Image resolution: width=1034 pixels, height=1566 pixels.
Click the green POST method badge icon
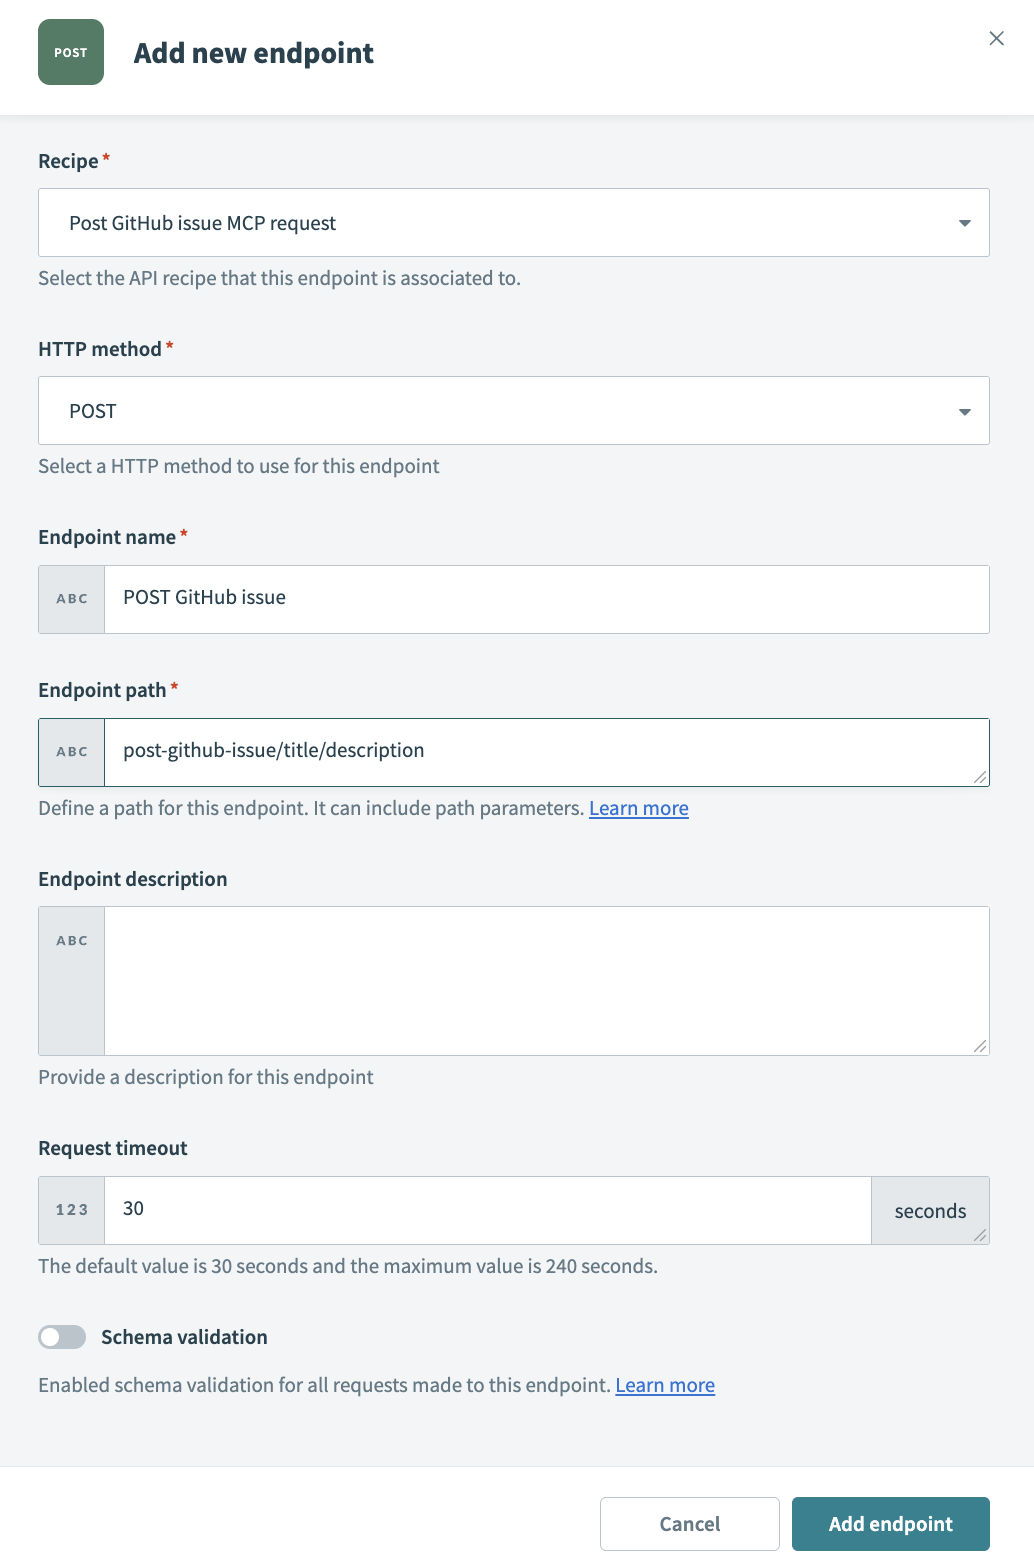coord(70,52)
